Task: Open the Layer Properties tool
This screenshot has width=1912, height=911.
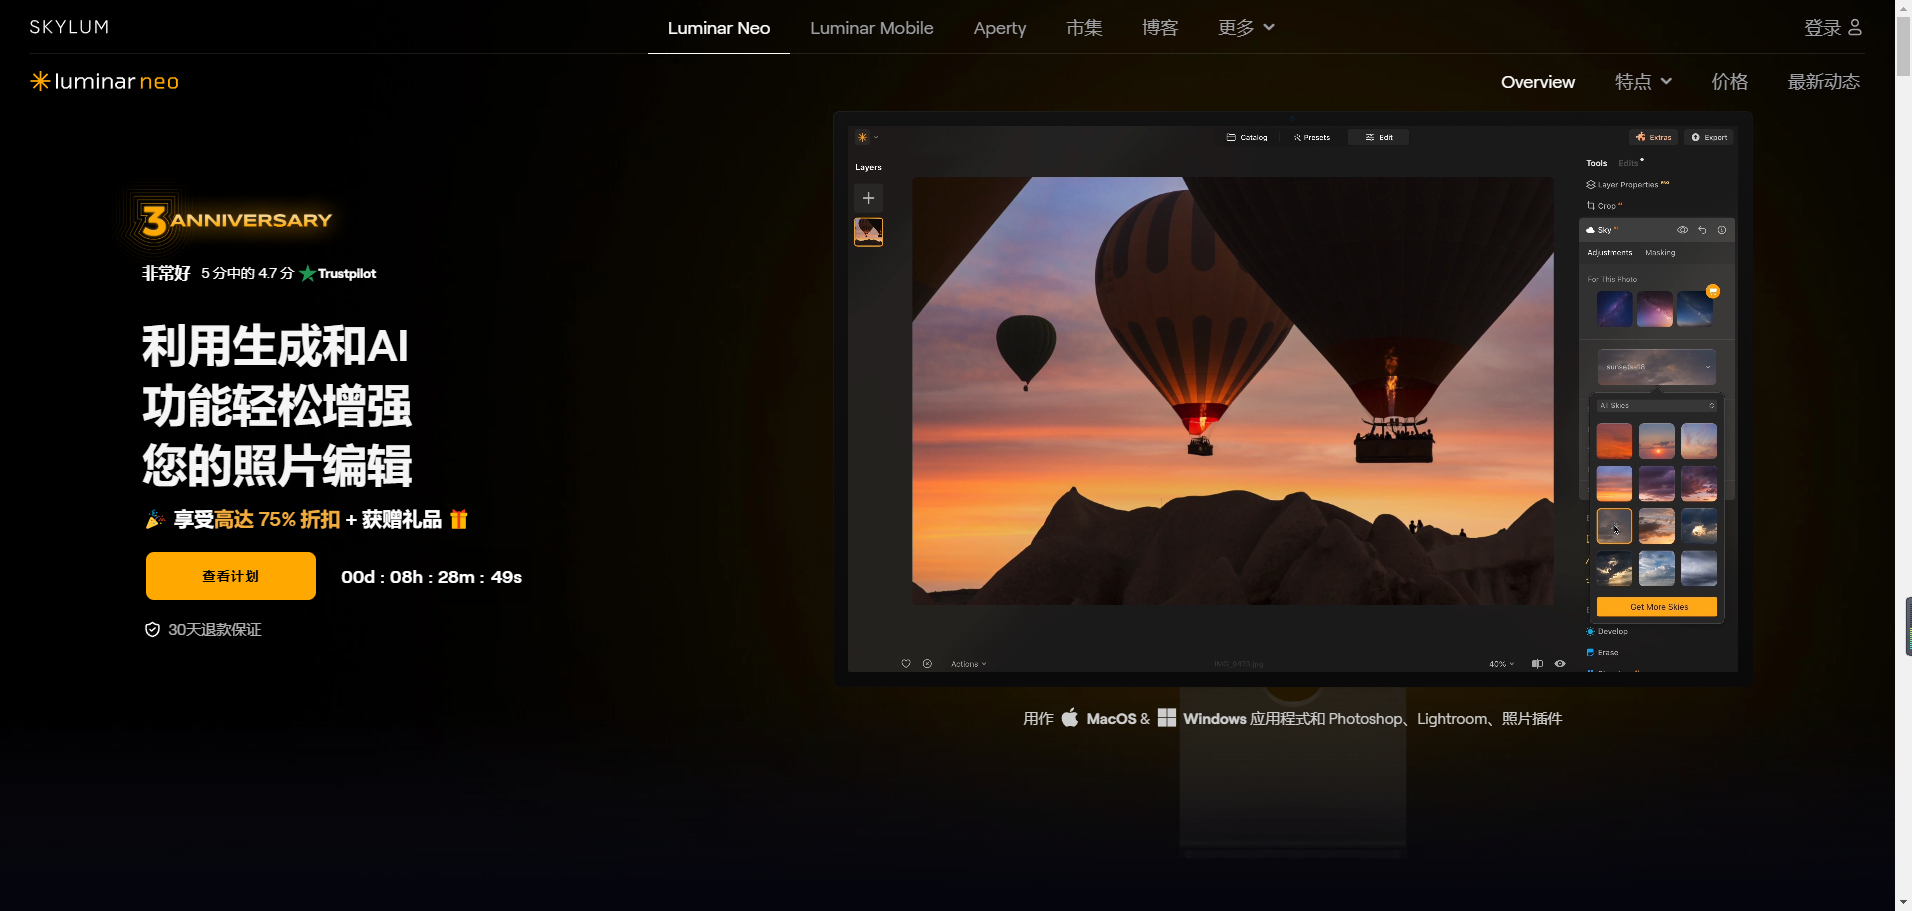Action: 1627,185
